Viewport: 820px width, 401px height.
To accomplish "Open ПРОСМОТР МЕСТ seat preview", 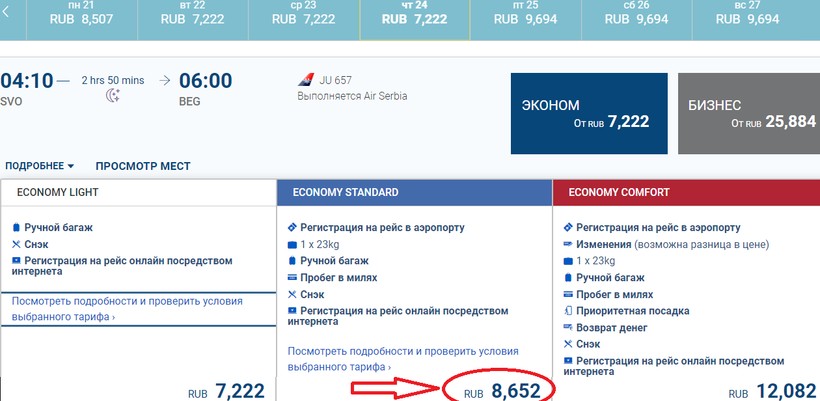I will [143, 166].
